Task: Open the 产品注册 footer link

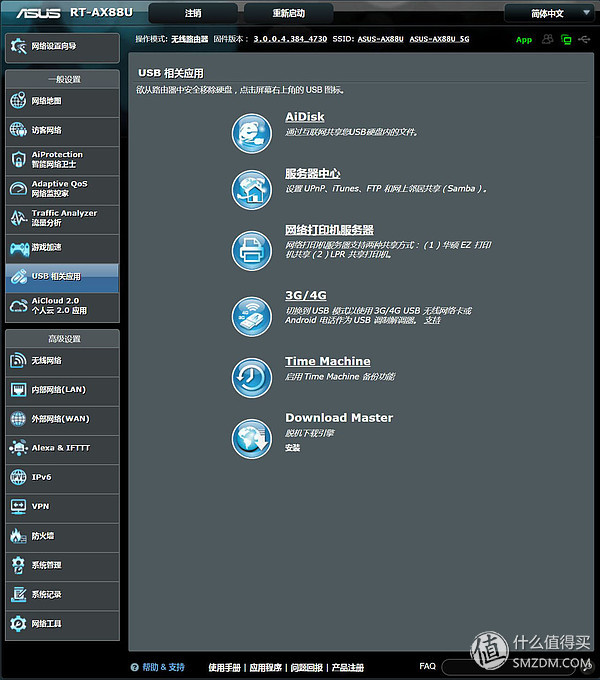Action: coord(348,667)
